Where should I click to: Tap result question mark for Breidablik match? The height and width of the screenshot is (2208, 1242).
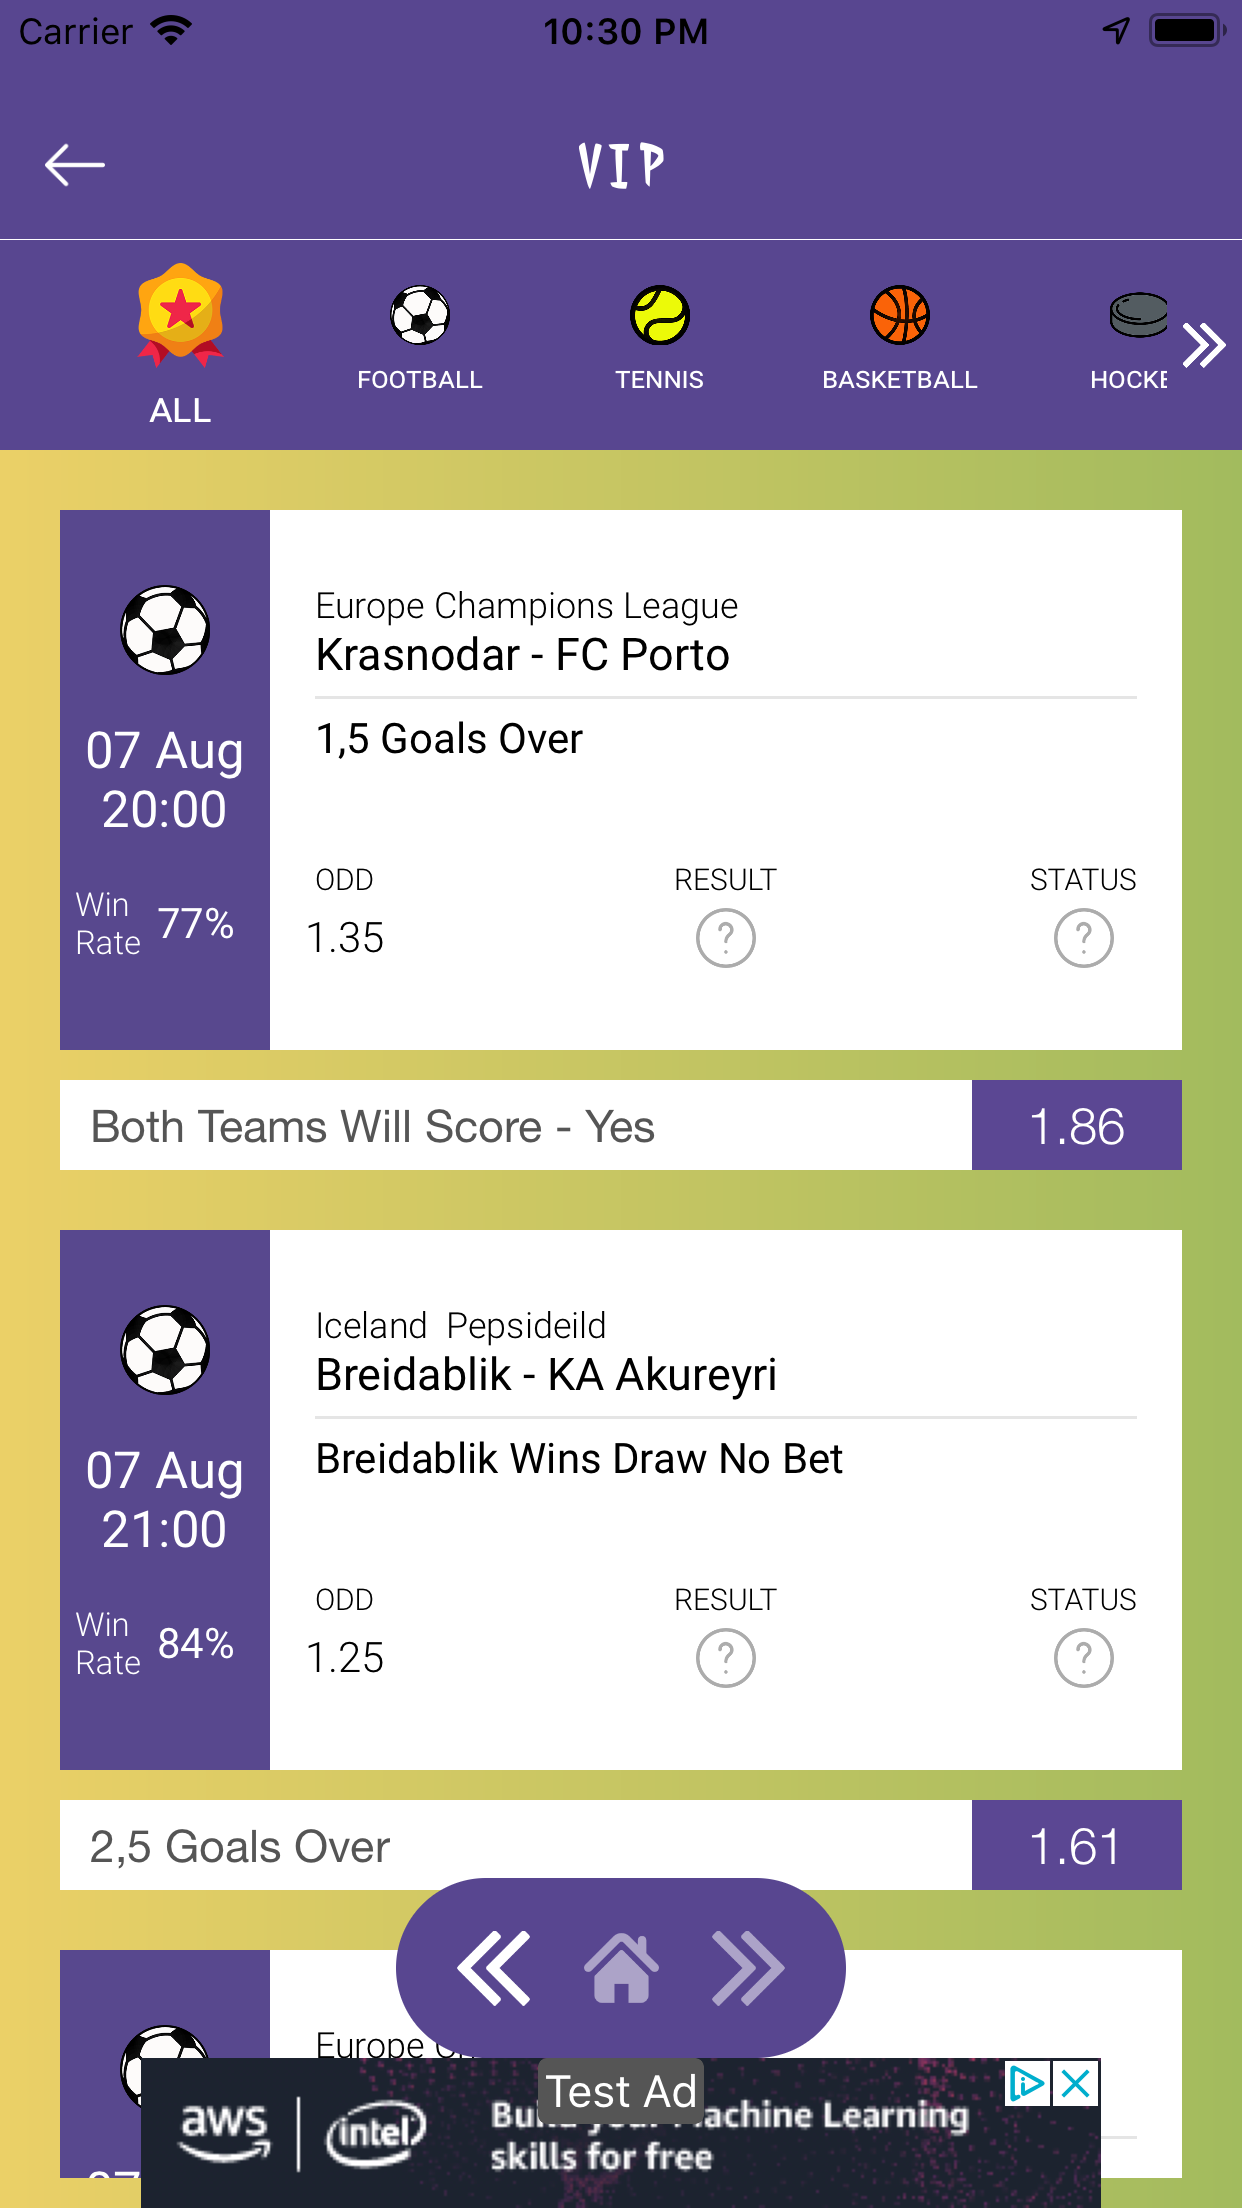point(725,1658)
